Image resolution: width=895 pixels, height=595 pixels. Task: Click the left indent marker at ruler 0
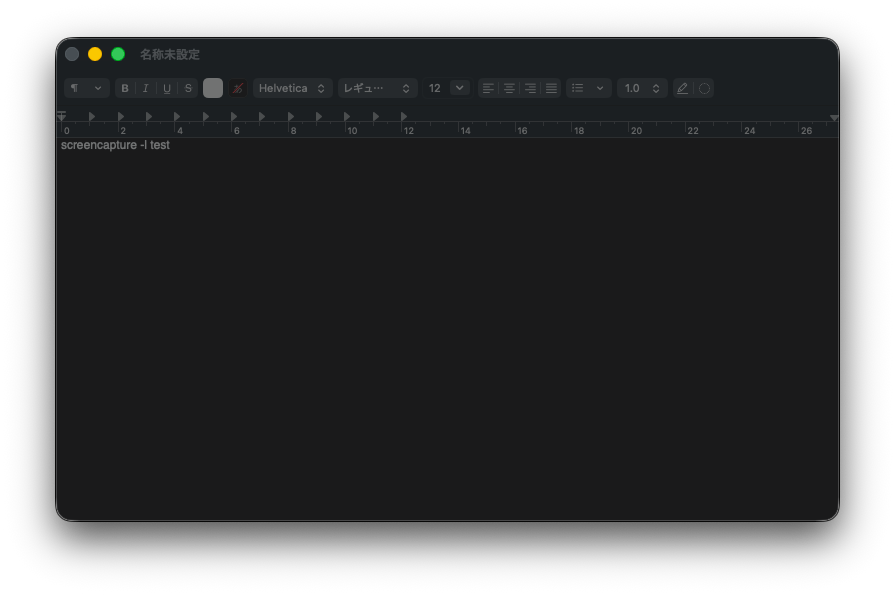pyautogui.click(x=62, y=116)
